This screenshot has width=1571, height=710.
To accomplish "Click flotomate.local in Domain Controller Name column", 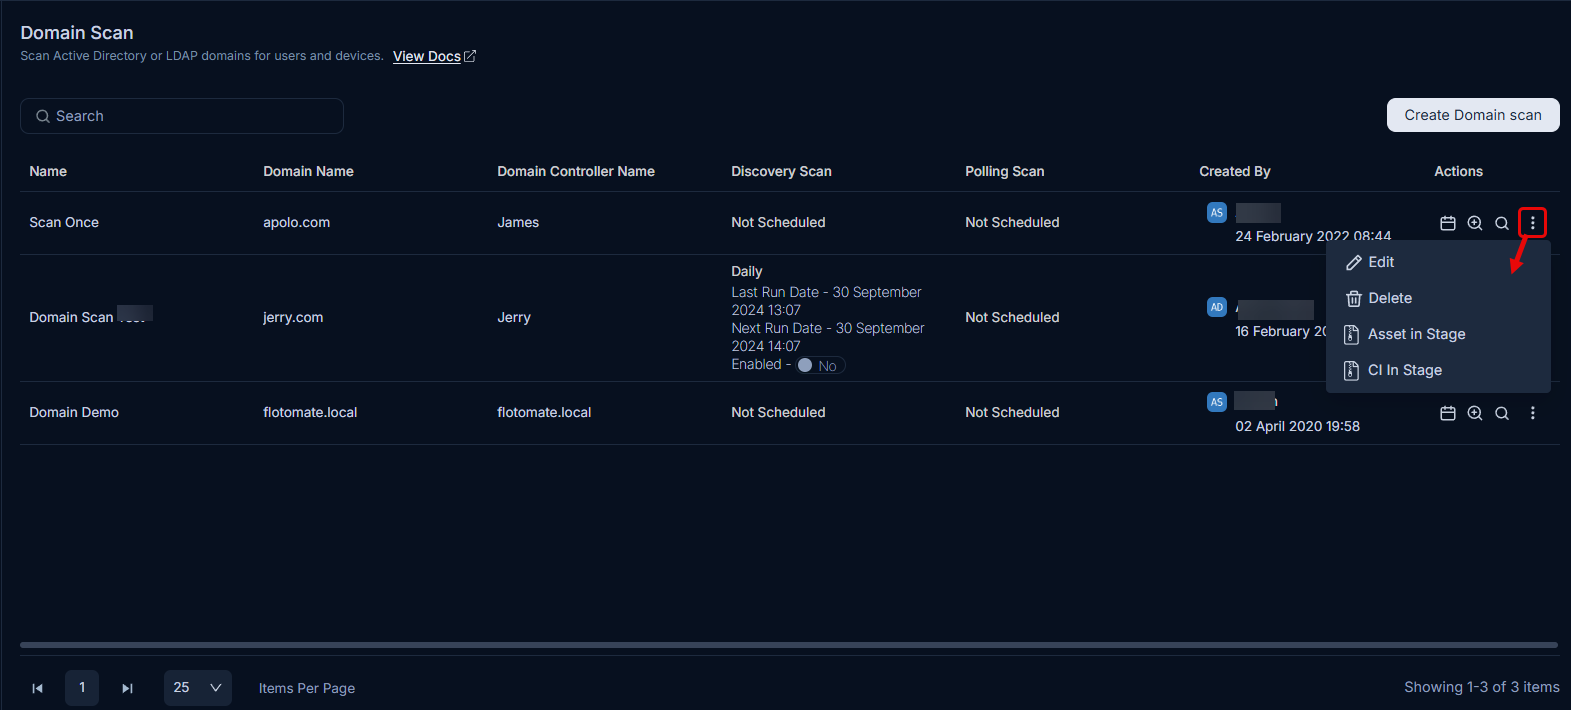I will pos(544,412).
